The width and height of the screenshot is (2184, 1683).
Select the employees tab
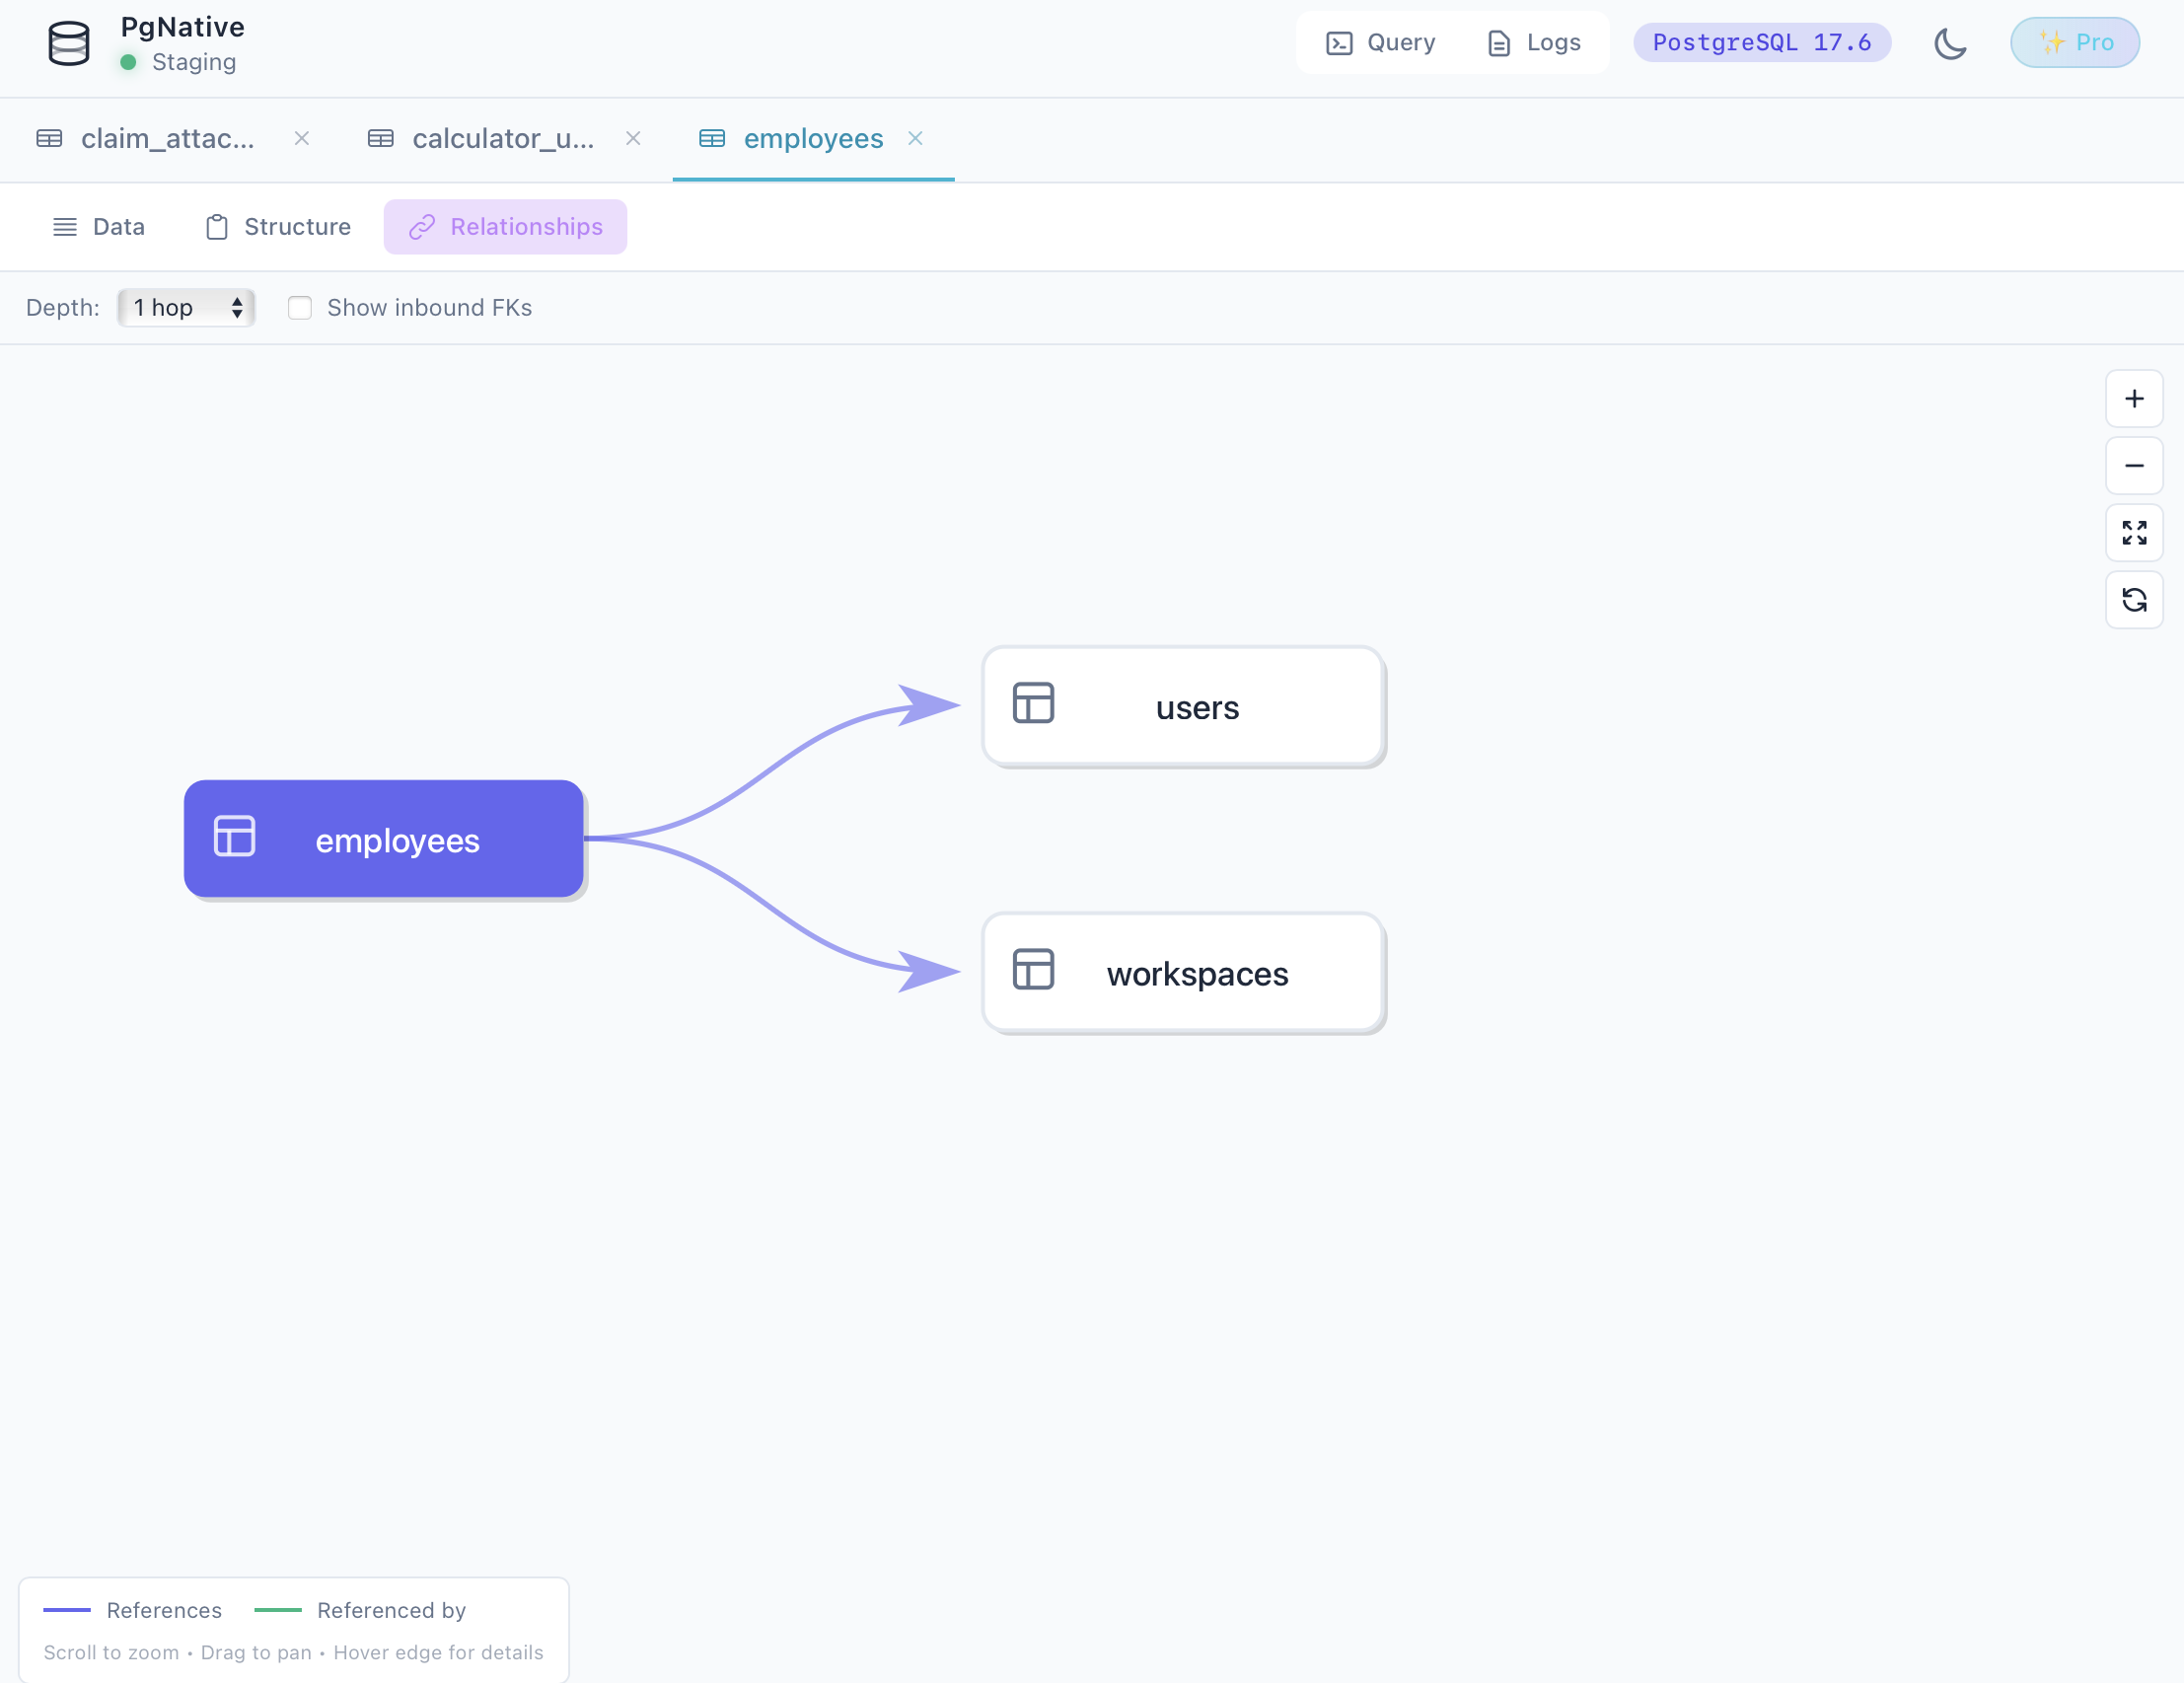(x=812, y=139)
